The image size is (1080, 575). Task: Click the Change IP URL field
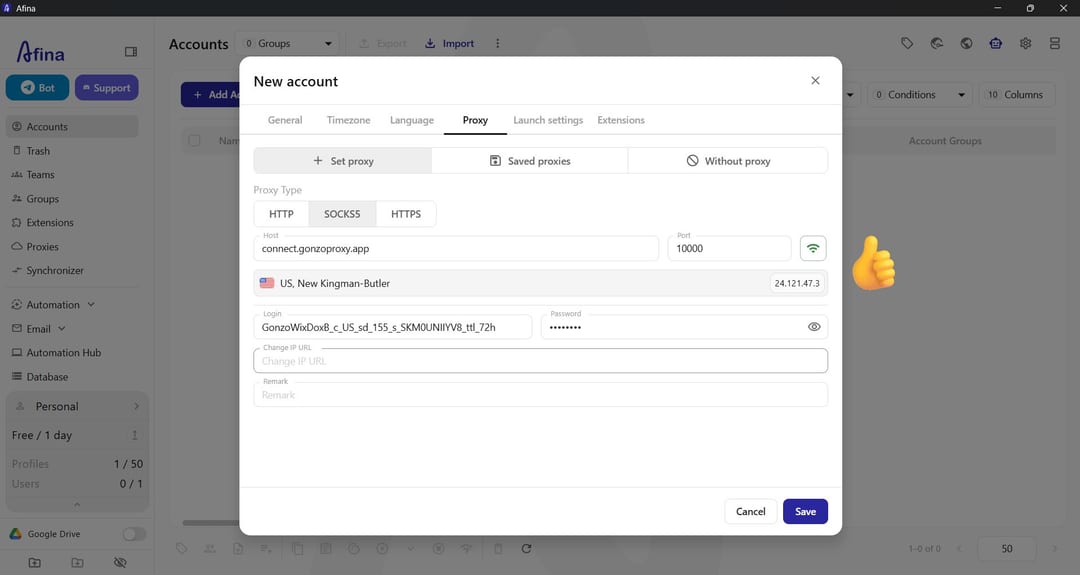[x=541, y=361]
